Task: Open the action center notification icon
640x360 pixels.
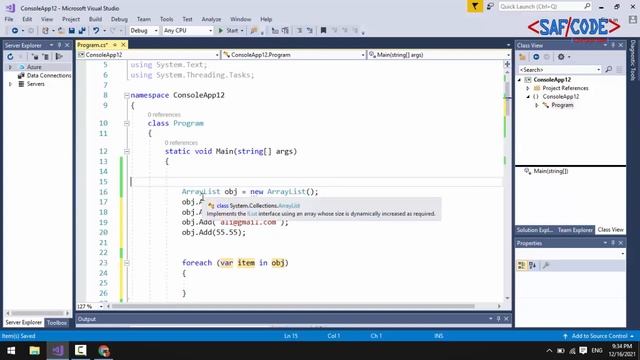Action: [x=583, y=351]
